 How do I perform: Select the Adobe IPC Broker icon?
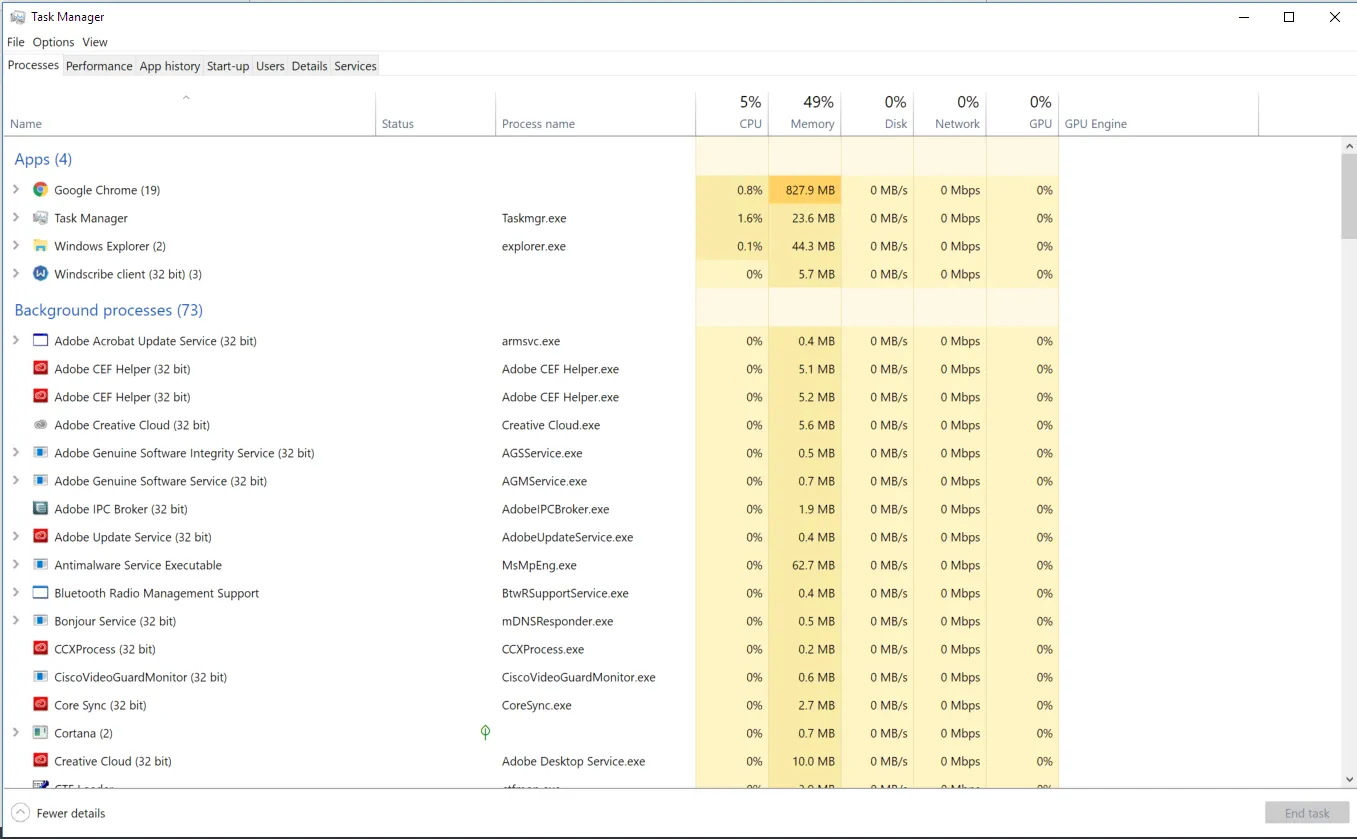click(x=40, y=509)
